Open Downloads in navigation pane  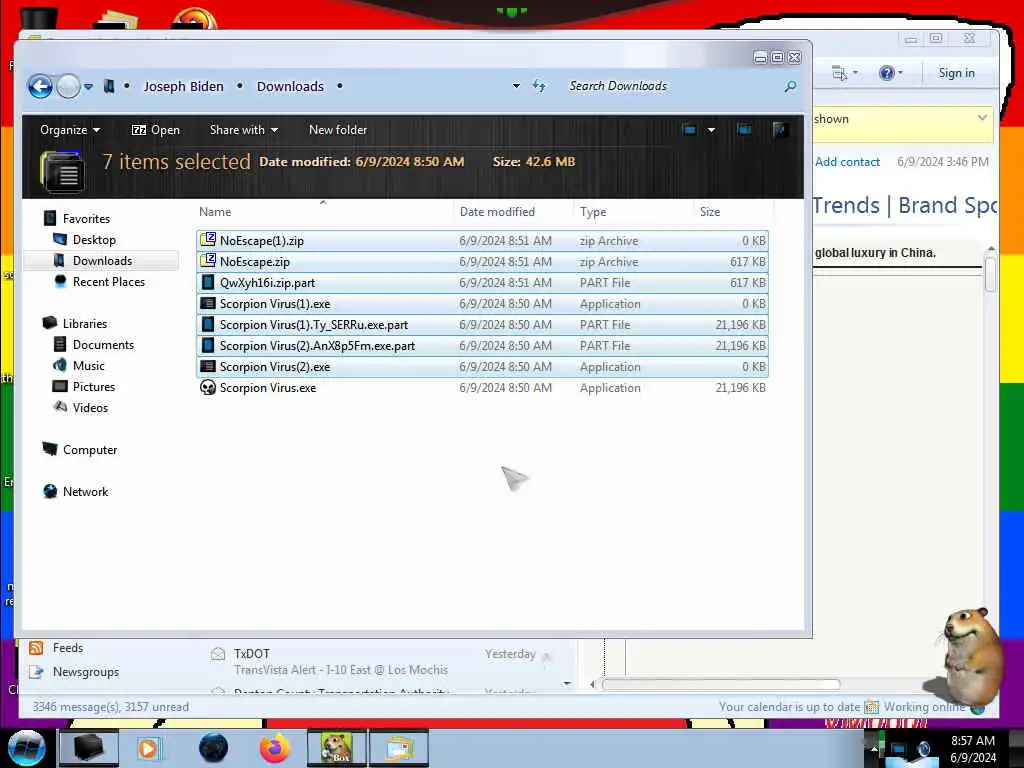pyautogui.click(x=102, y=261)
